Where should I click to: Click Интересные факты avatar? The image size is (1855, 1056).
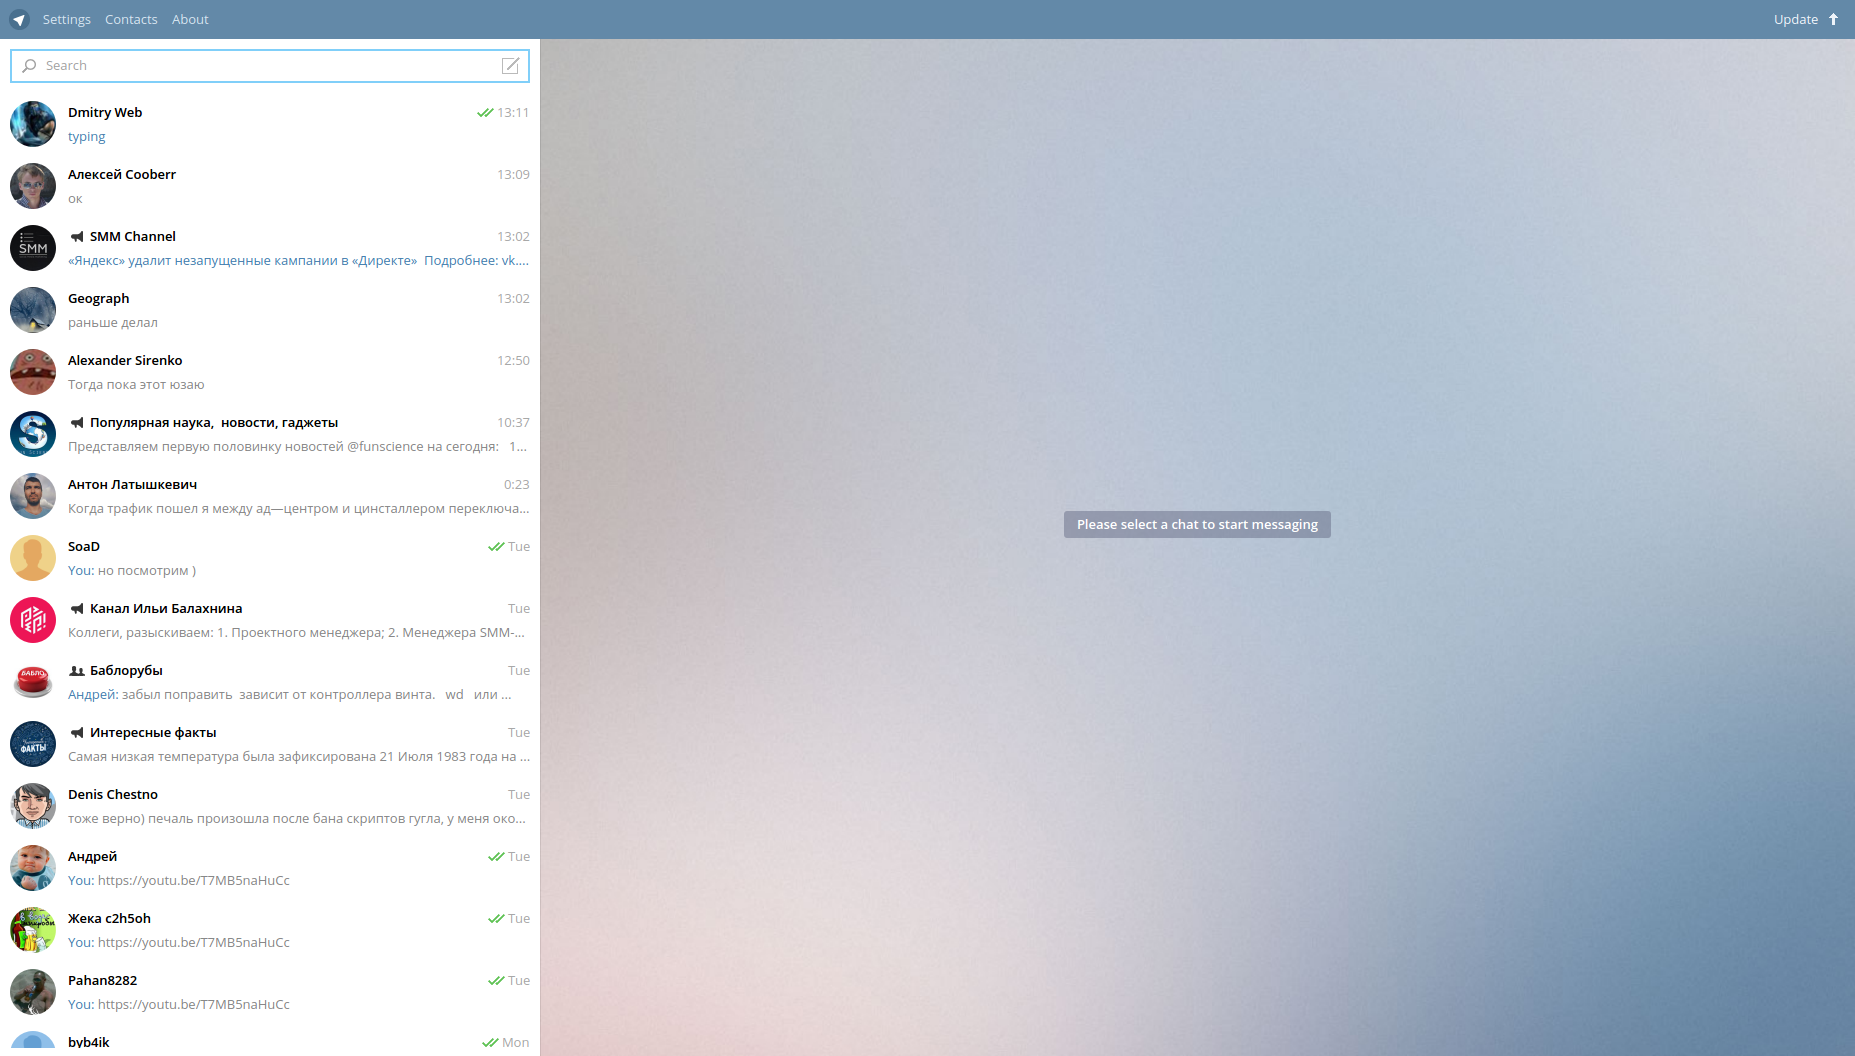tap(33, 744)
